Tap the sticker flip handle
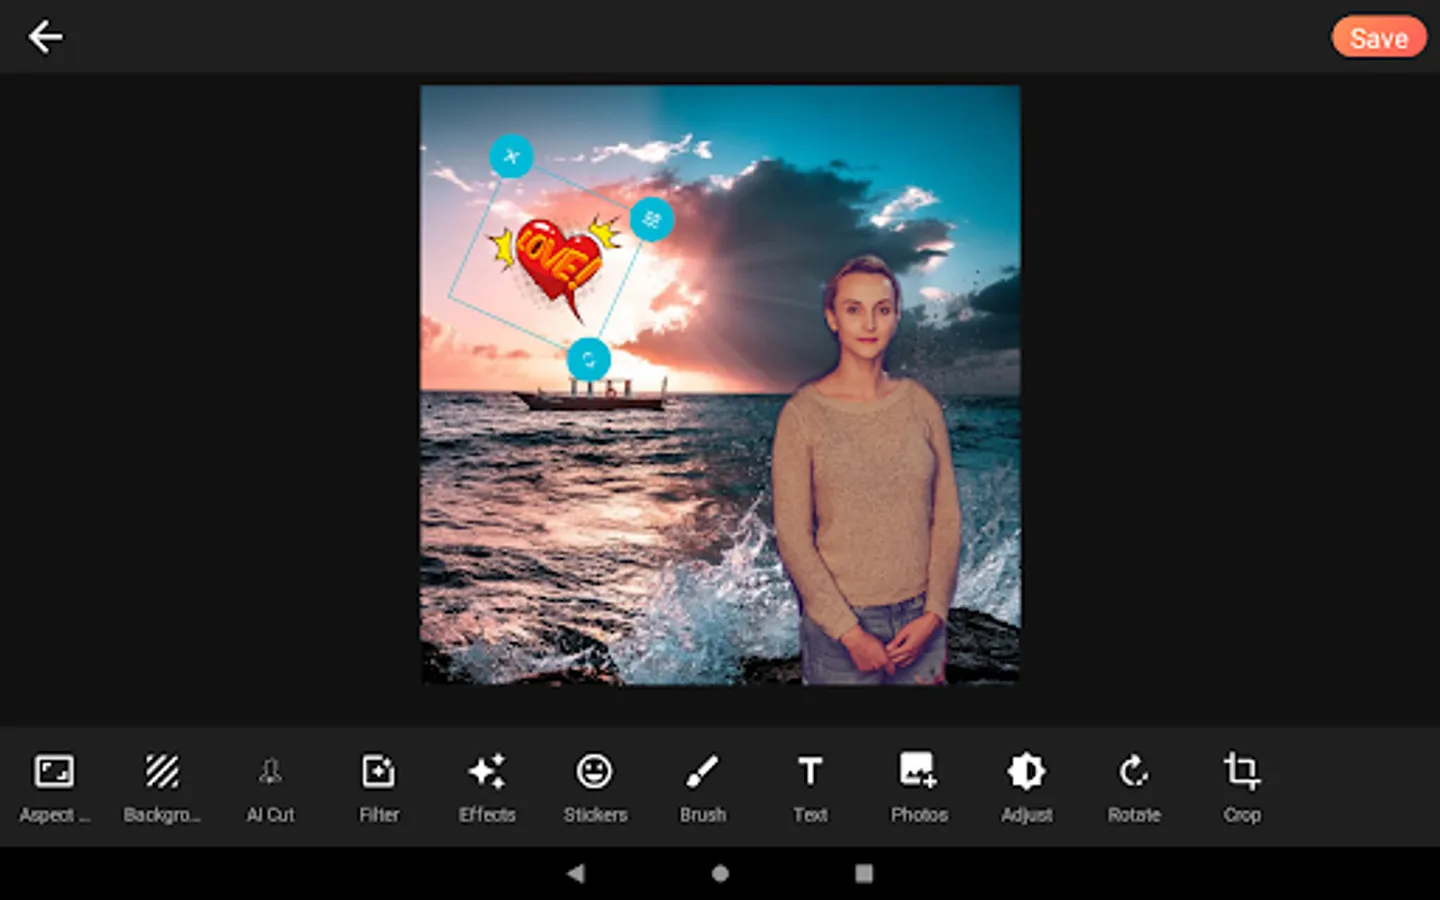The width and height of the screenshot is (1440, 900). coord(652,219)
